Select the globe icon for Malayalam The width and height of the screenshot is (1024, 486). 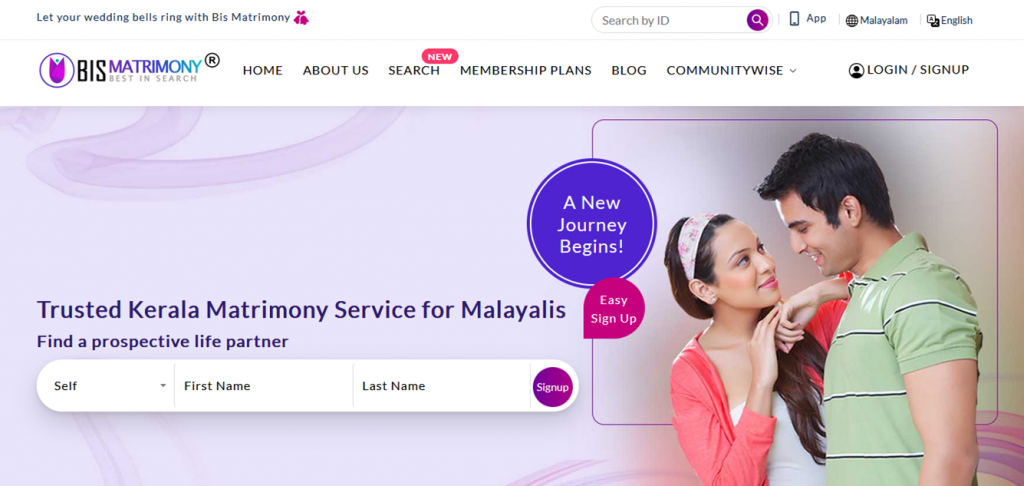852,21
